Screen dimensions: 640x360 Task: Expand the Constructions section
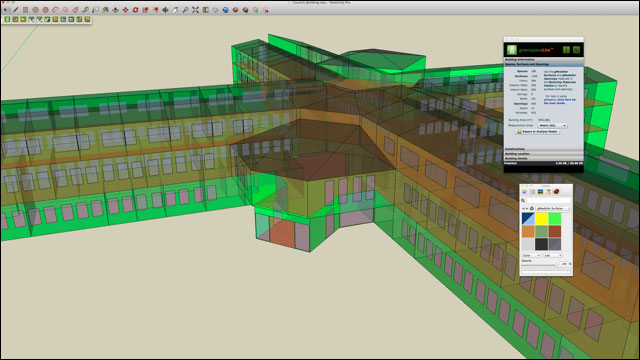point(544,149)
